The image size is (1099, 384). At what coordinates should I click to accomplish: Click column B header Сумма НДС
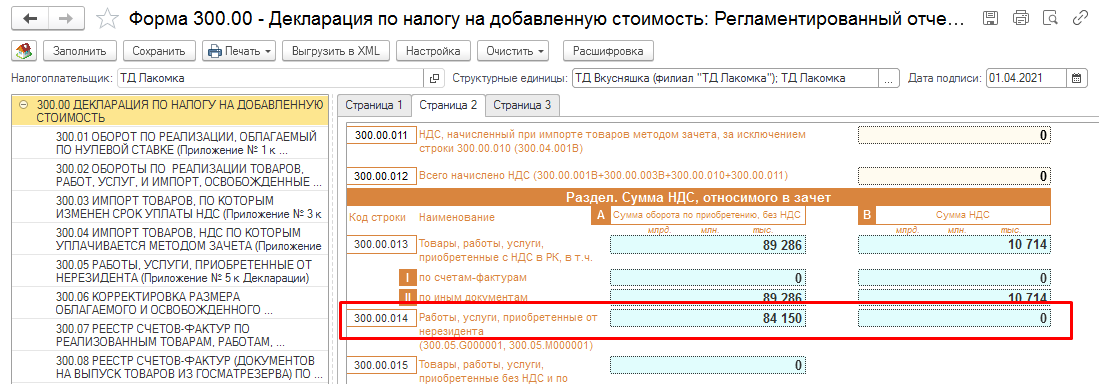(x=964, y=216)
